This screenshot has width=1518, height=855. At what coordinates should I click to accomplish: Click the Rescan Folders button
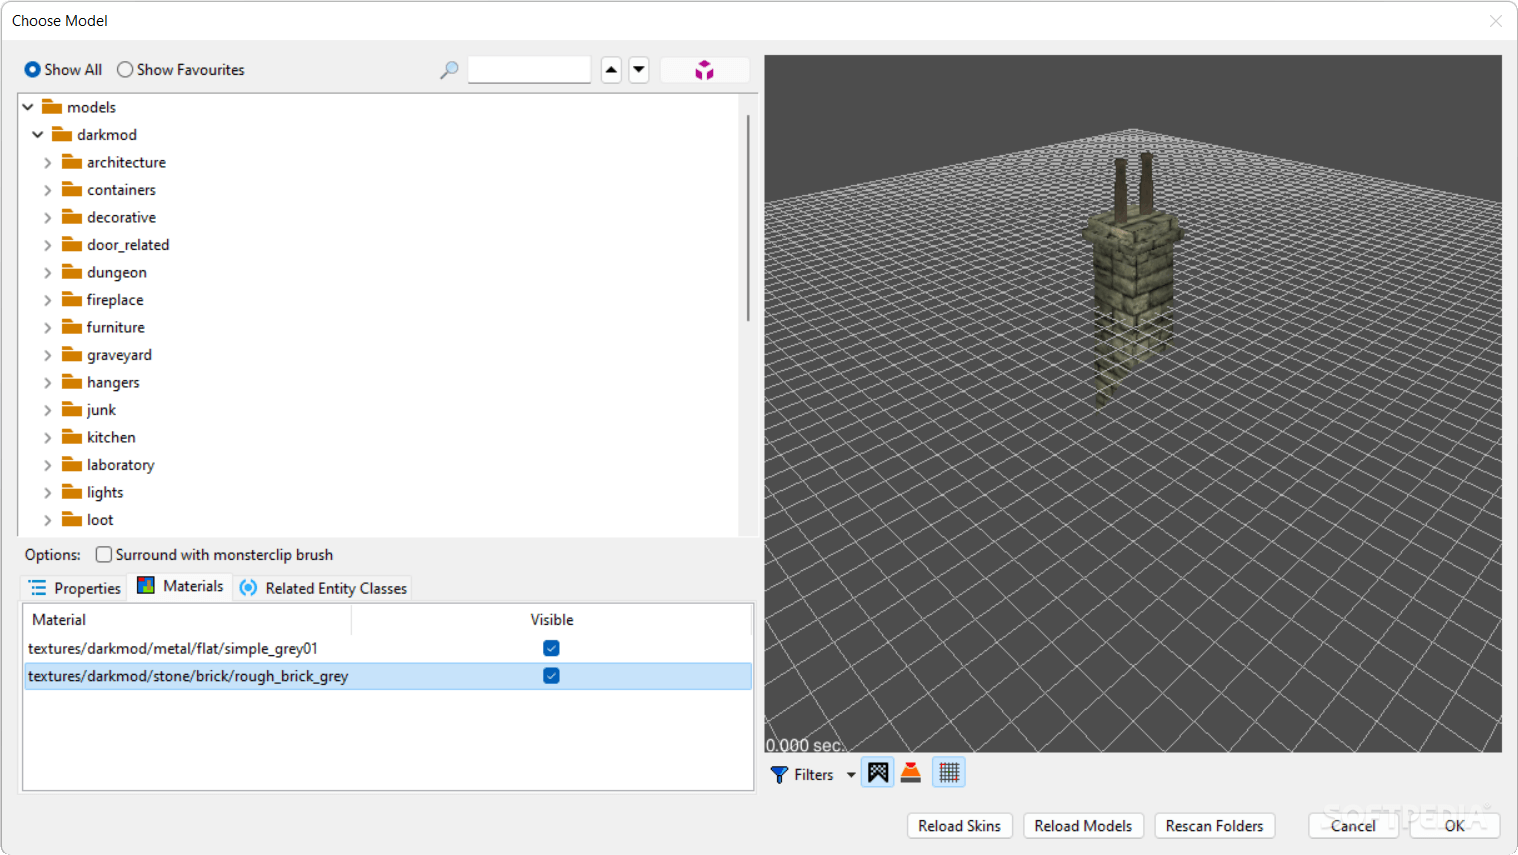1214,826
